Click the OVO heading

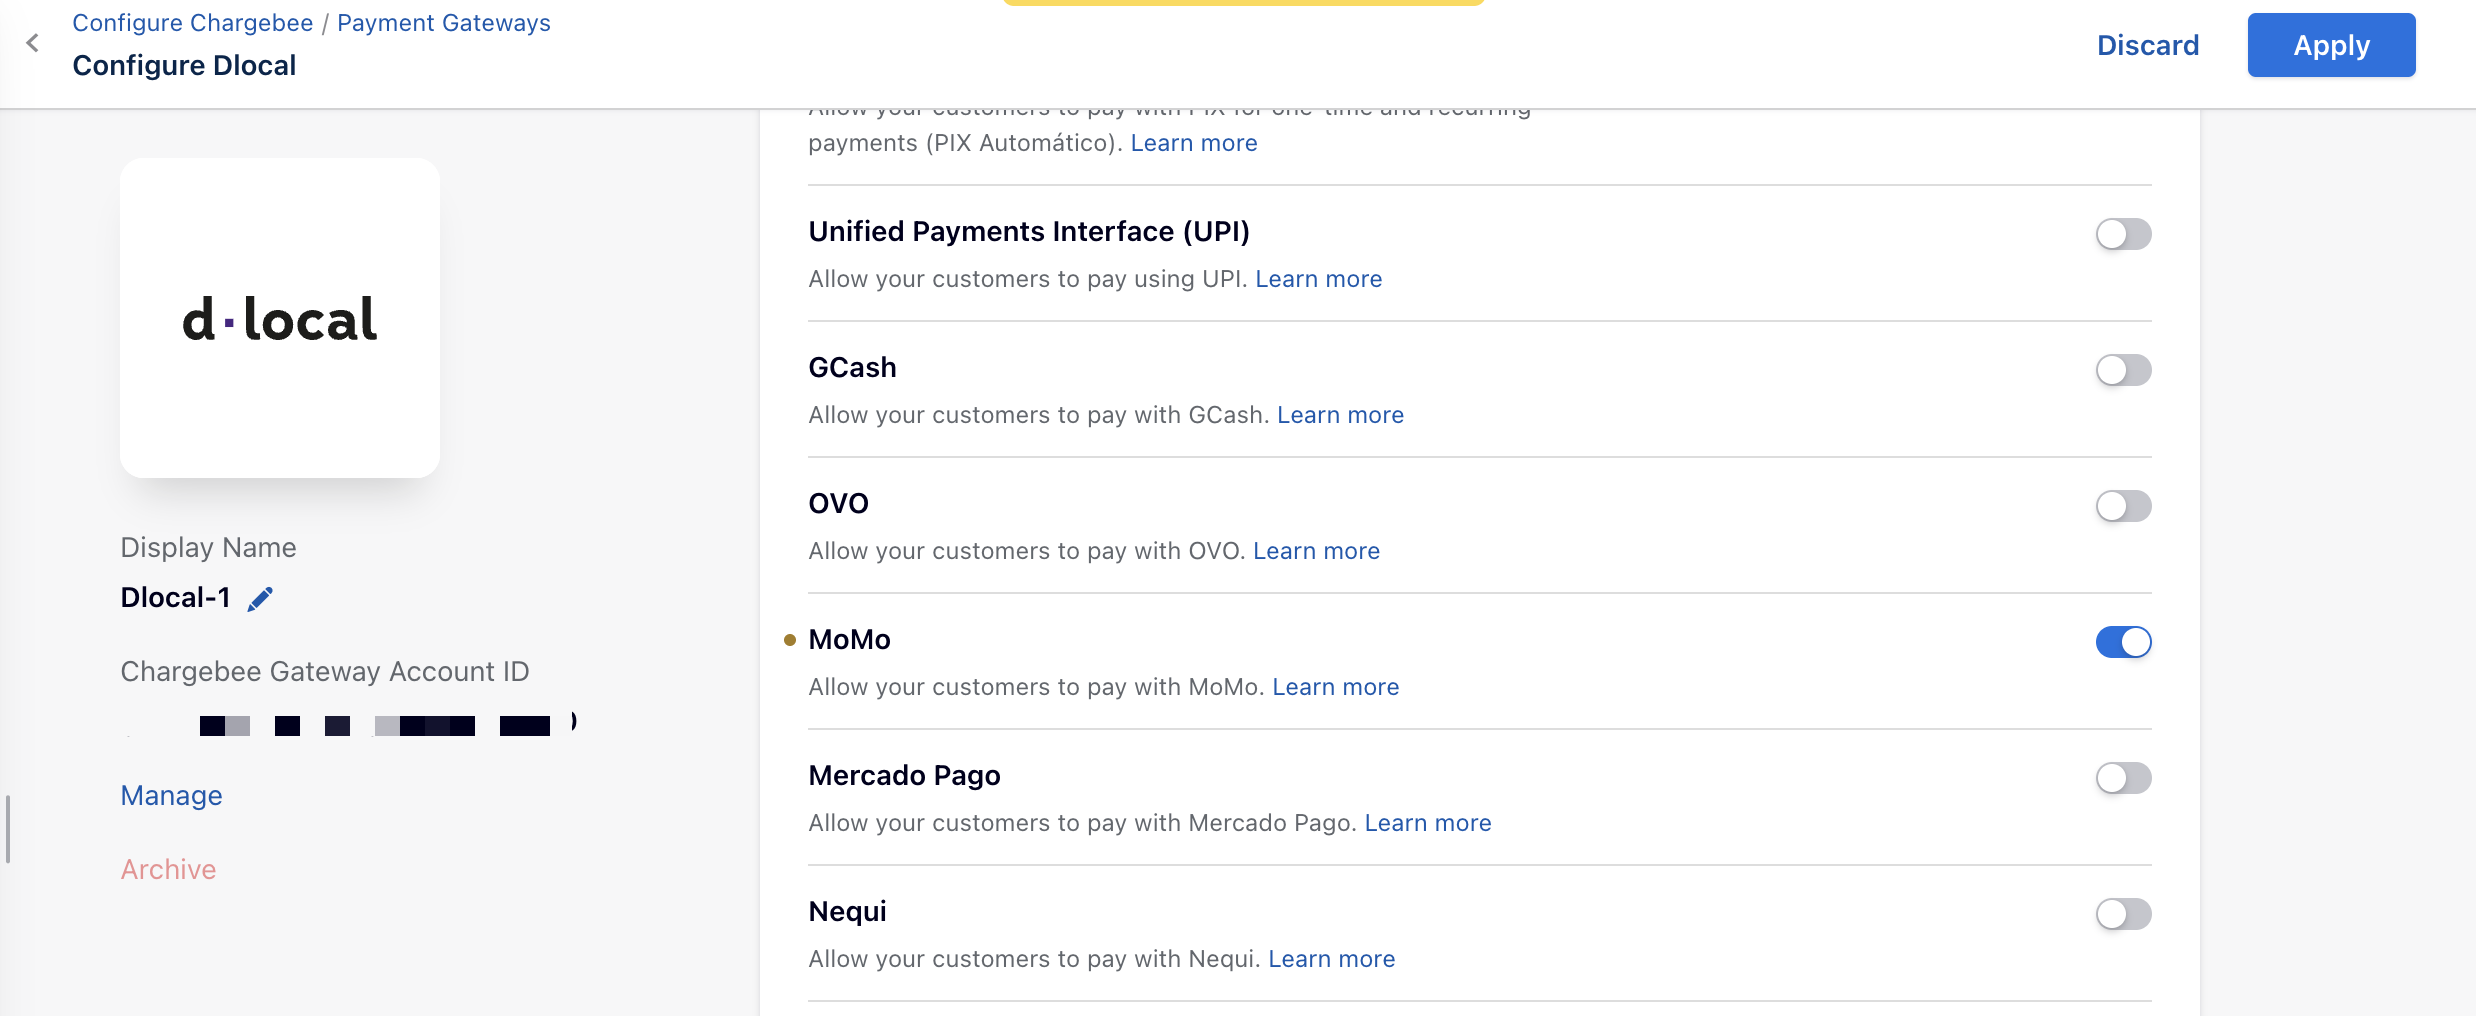838,504
